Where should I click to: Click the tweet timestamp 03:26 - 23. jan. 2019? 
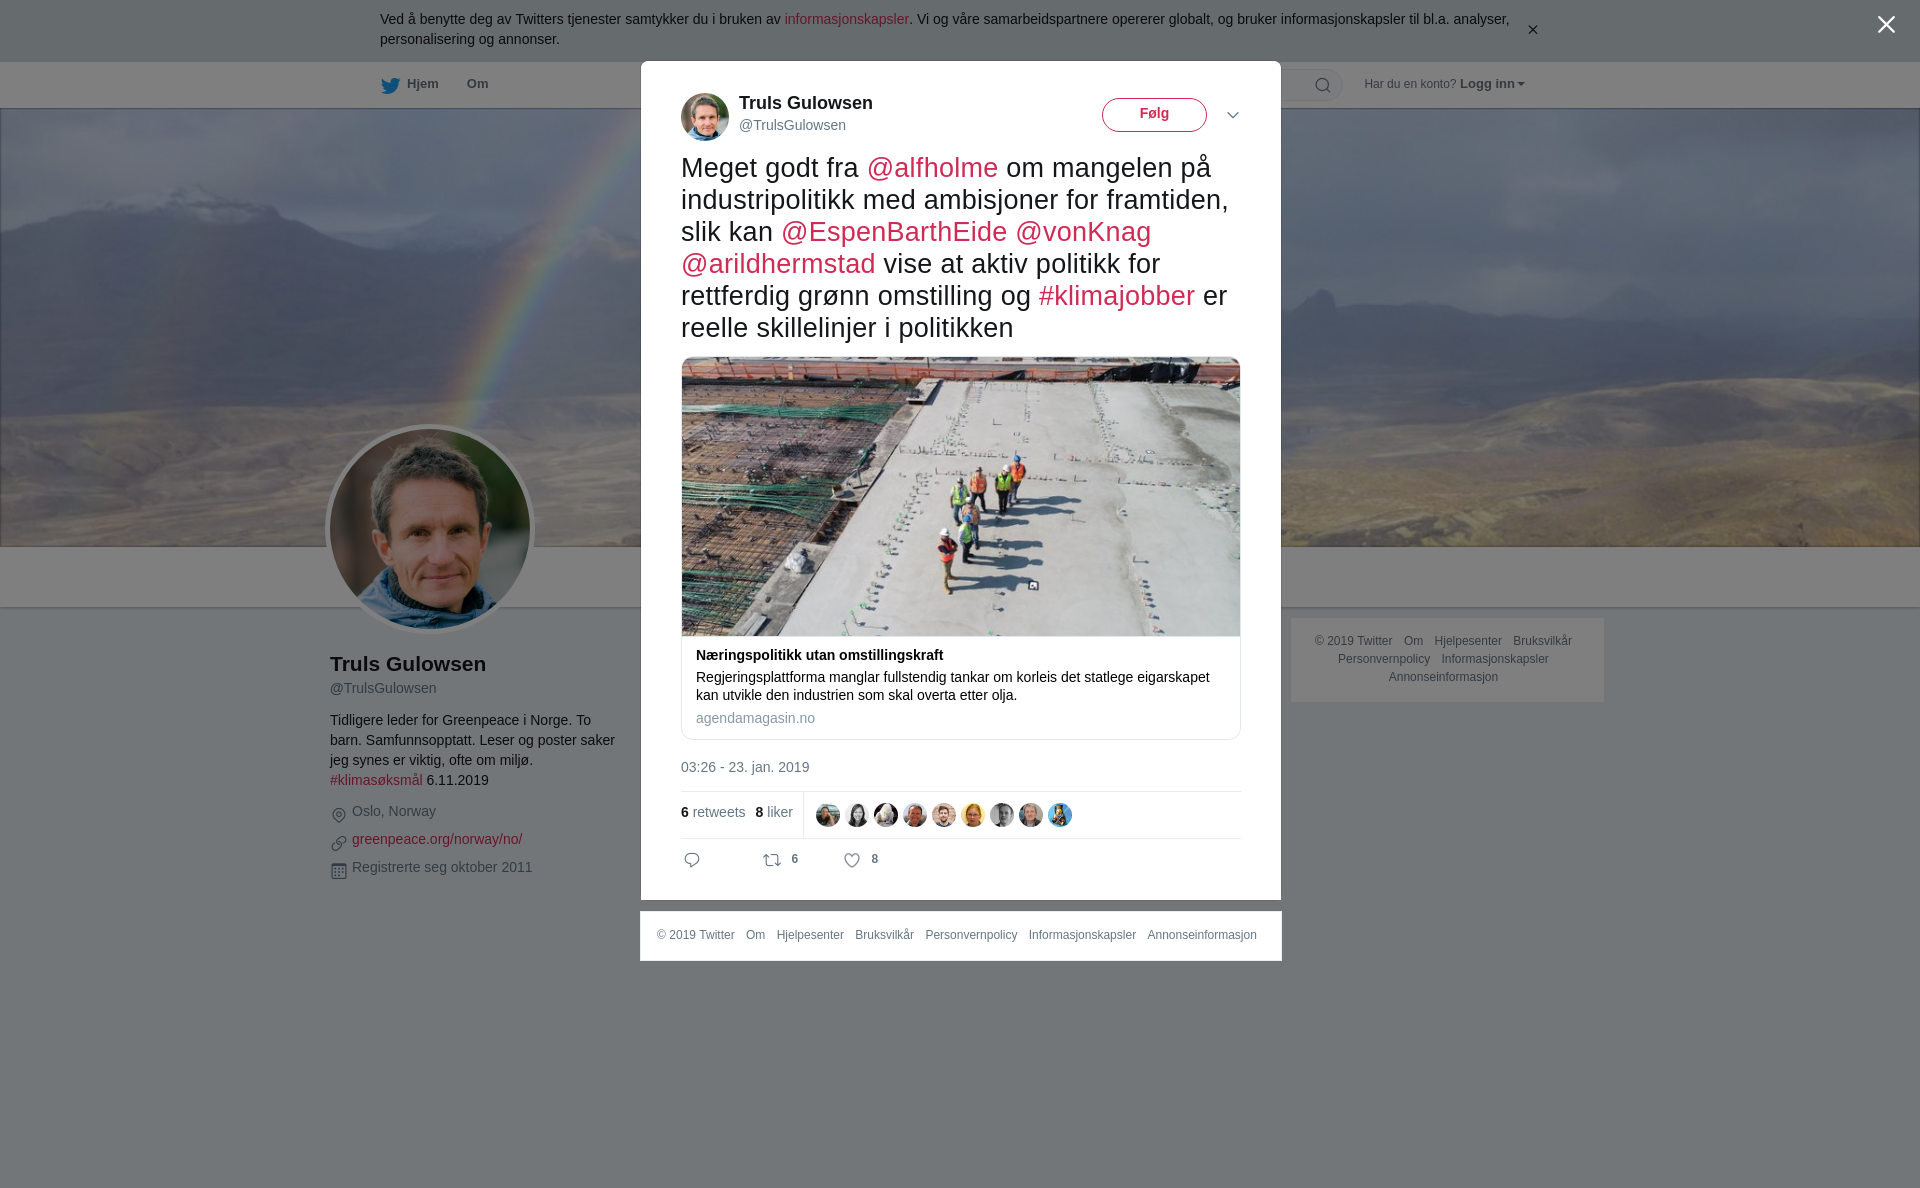pyautogui.click(x=745, y=767)
